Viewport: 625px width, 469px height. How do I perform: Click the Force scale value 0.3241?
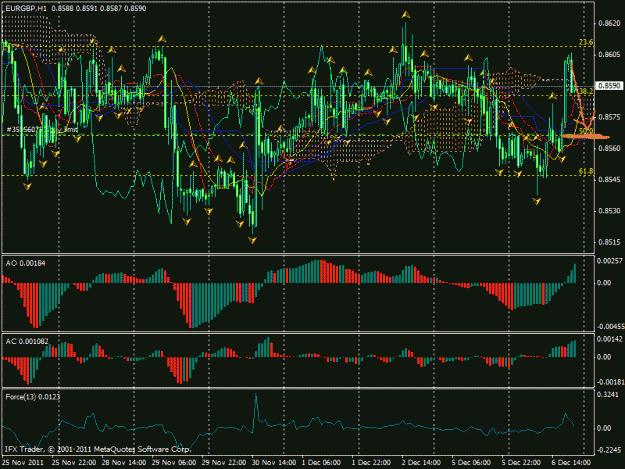click(609, 394)
